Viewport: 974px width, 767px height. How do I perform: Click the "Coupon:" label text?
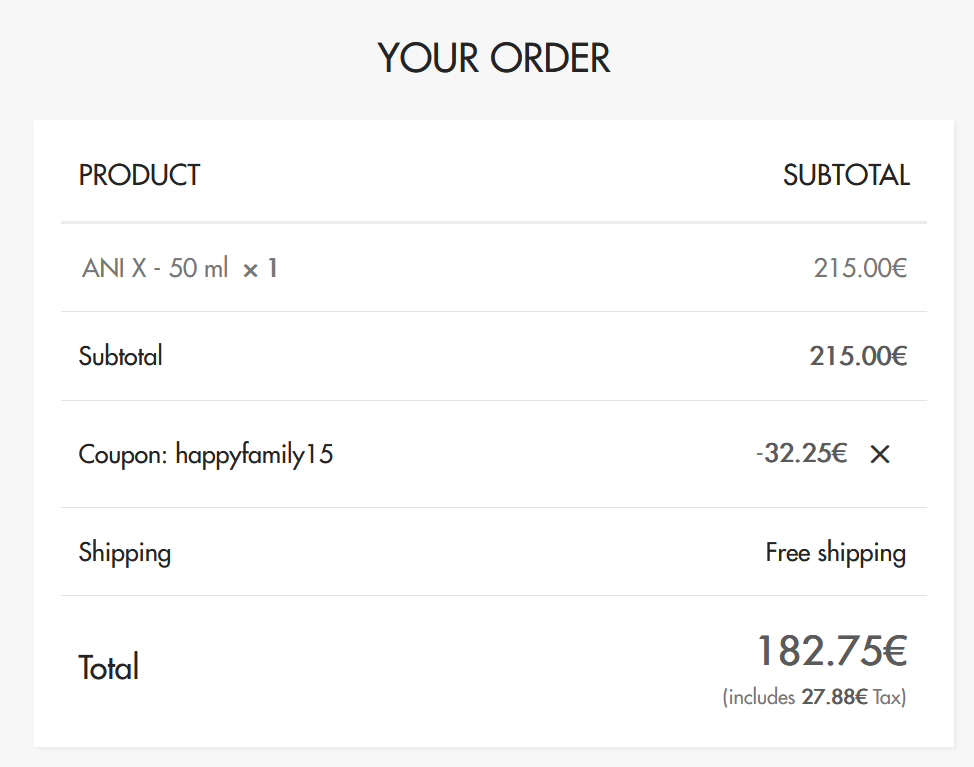(124, 455)
